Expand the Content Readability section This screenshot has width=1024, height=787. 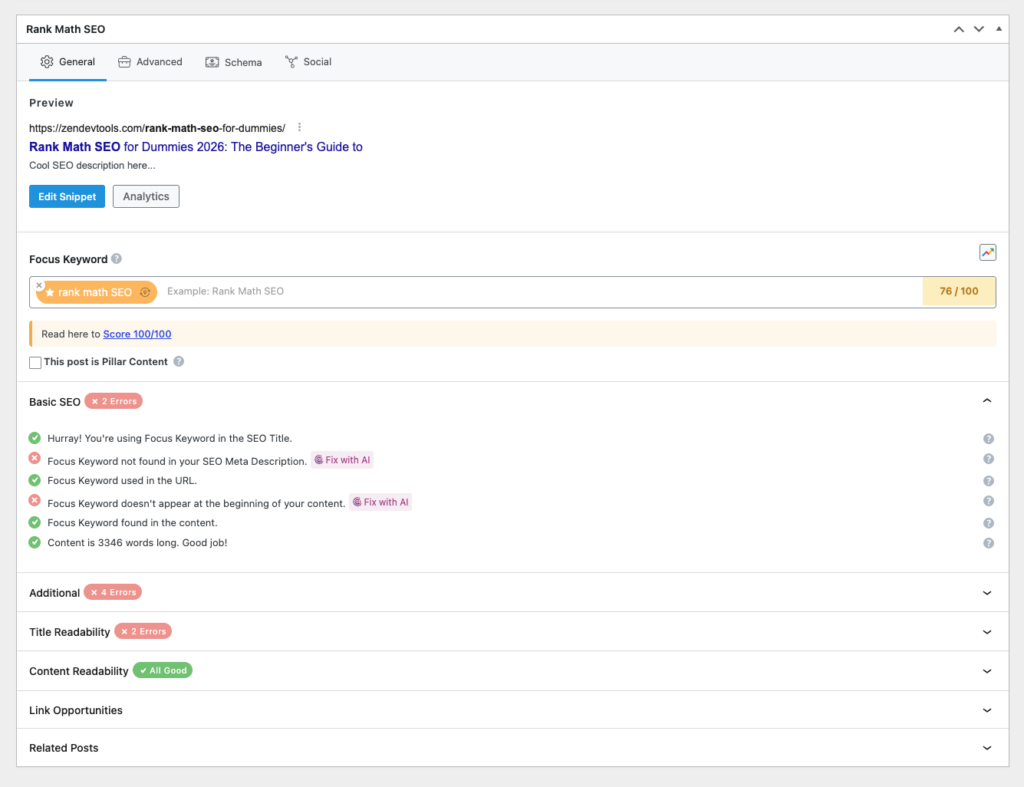click(x=987, y=671)
